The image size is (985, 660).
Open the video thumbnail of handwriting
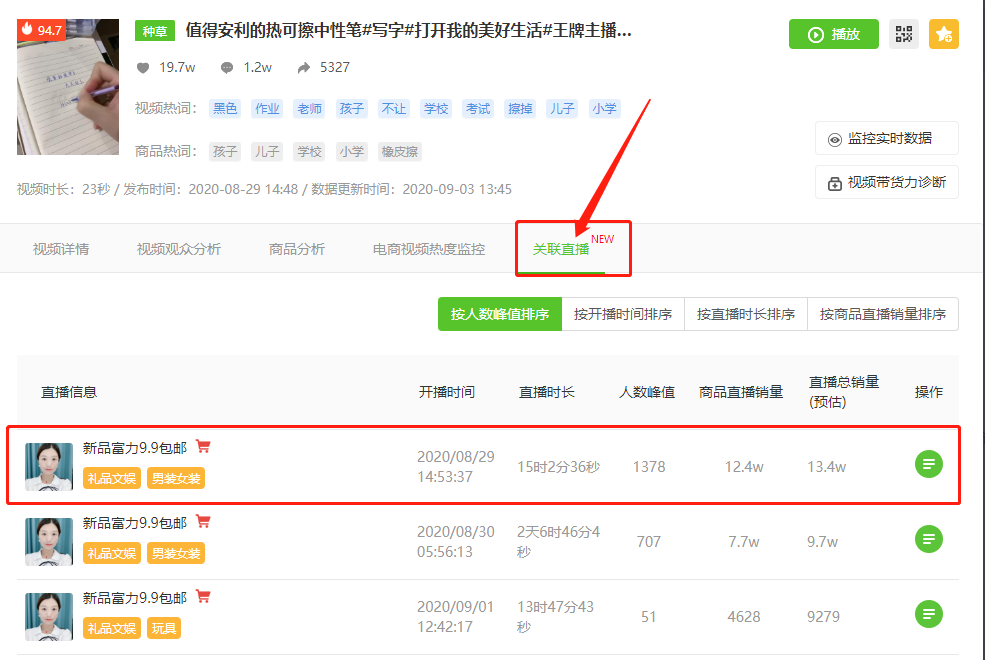coord(68,87)
